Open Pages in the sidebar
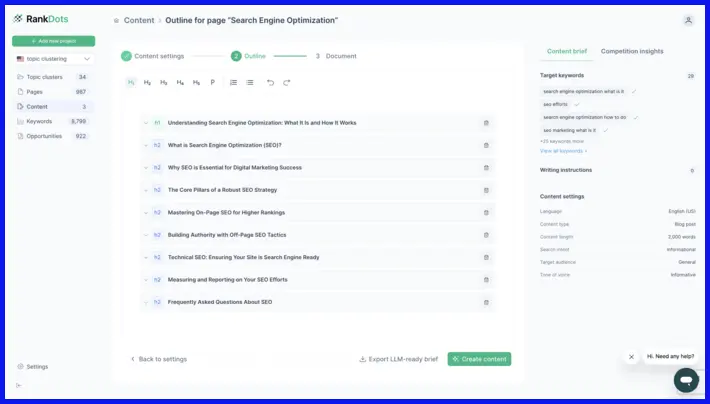 click(53, 92)
